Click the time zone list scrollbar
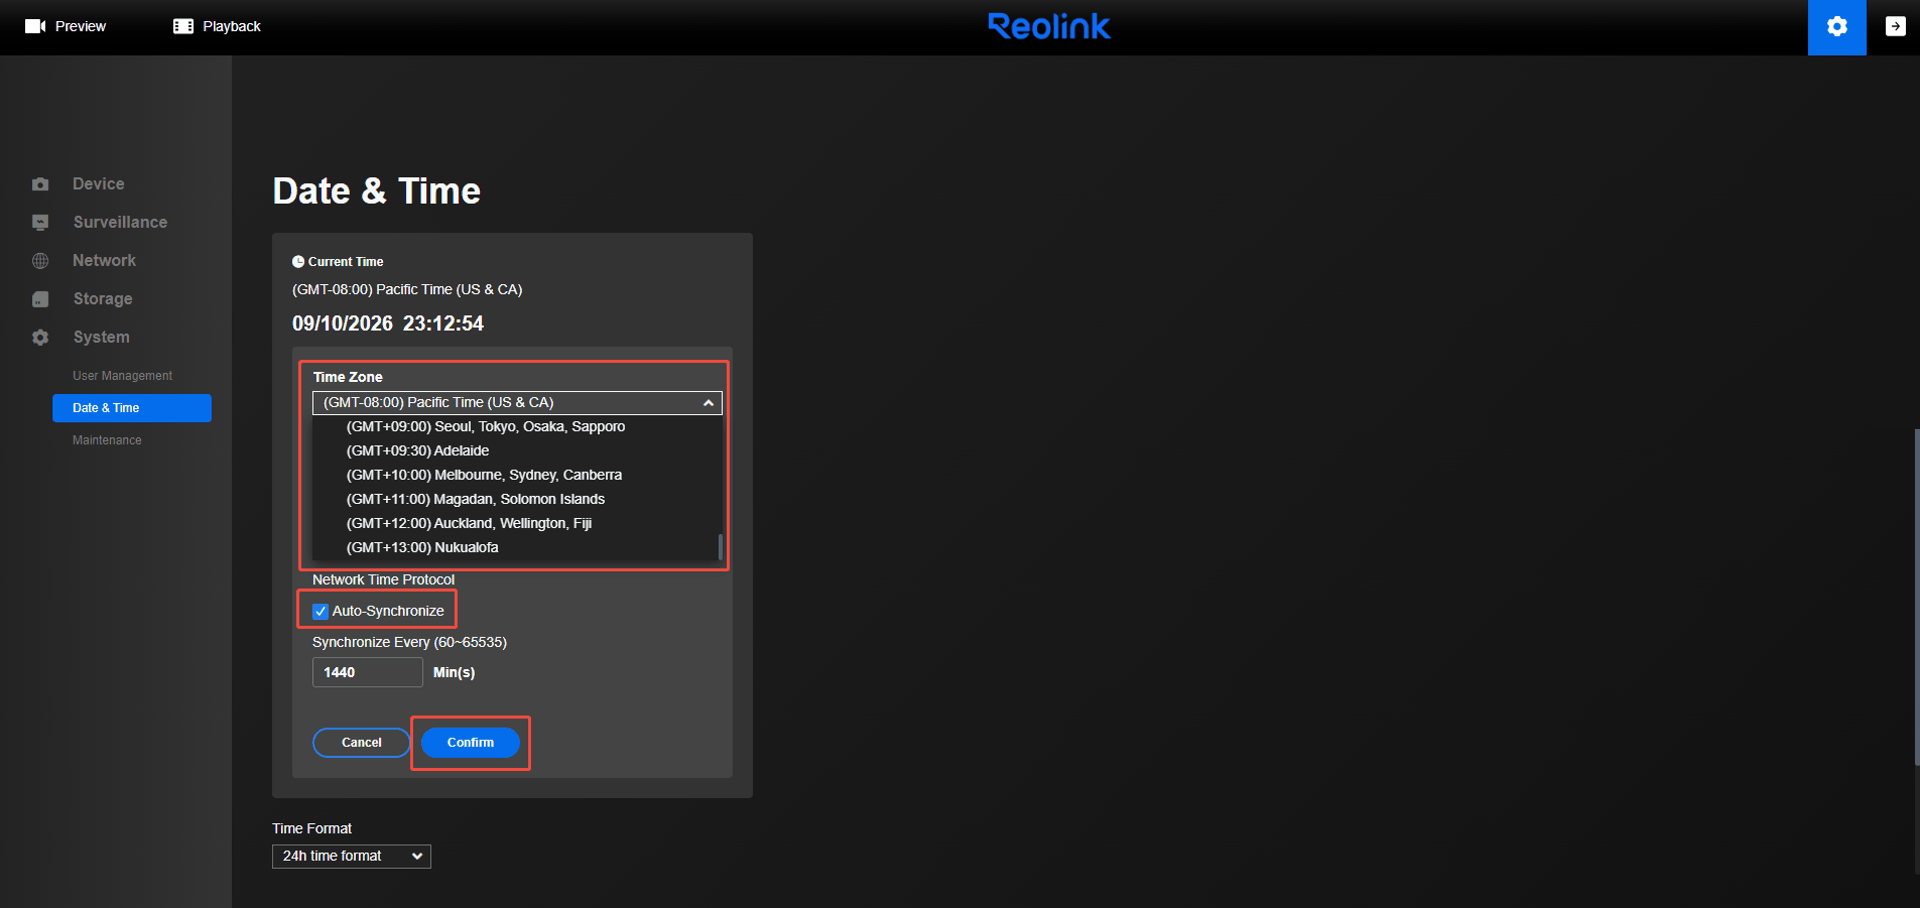The height and width of the screenshot is (908, 1920). (720, 547)
